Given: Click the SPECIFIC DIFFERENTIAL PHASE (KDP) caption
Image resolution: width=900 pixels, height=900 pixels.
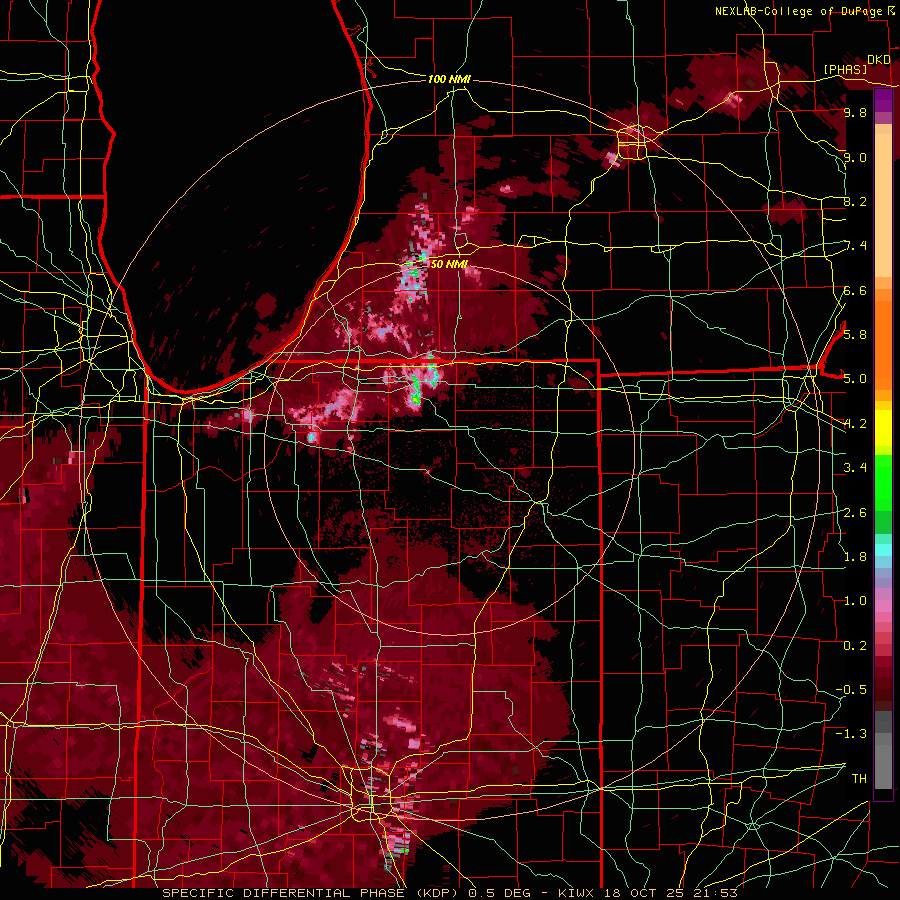Looking at the screenshot, I should (x=311, y=893).
